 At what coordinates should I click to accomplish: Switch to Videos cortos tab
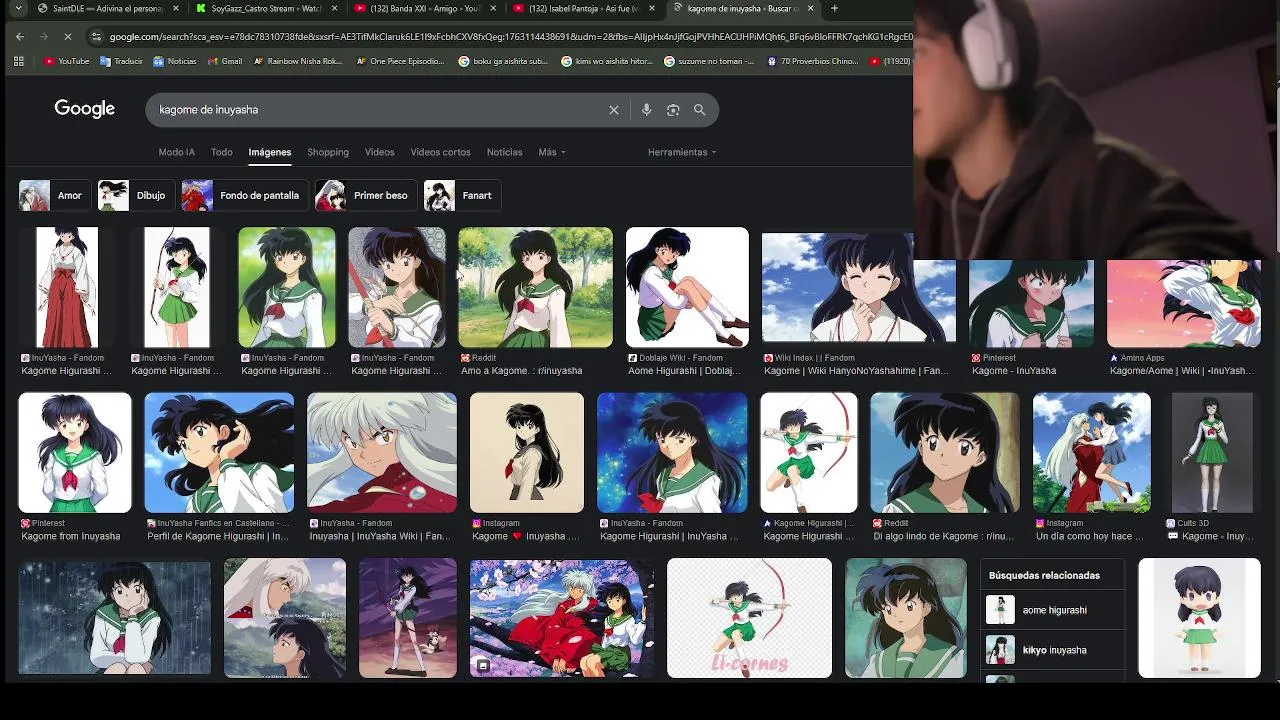click(x=440, y=152)
